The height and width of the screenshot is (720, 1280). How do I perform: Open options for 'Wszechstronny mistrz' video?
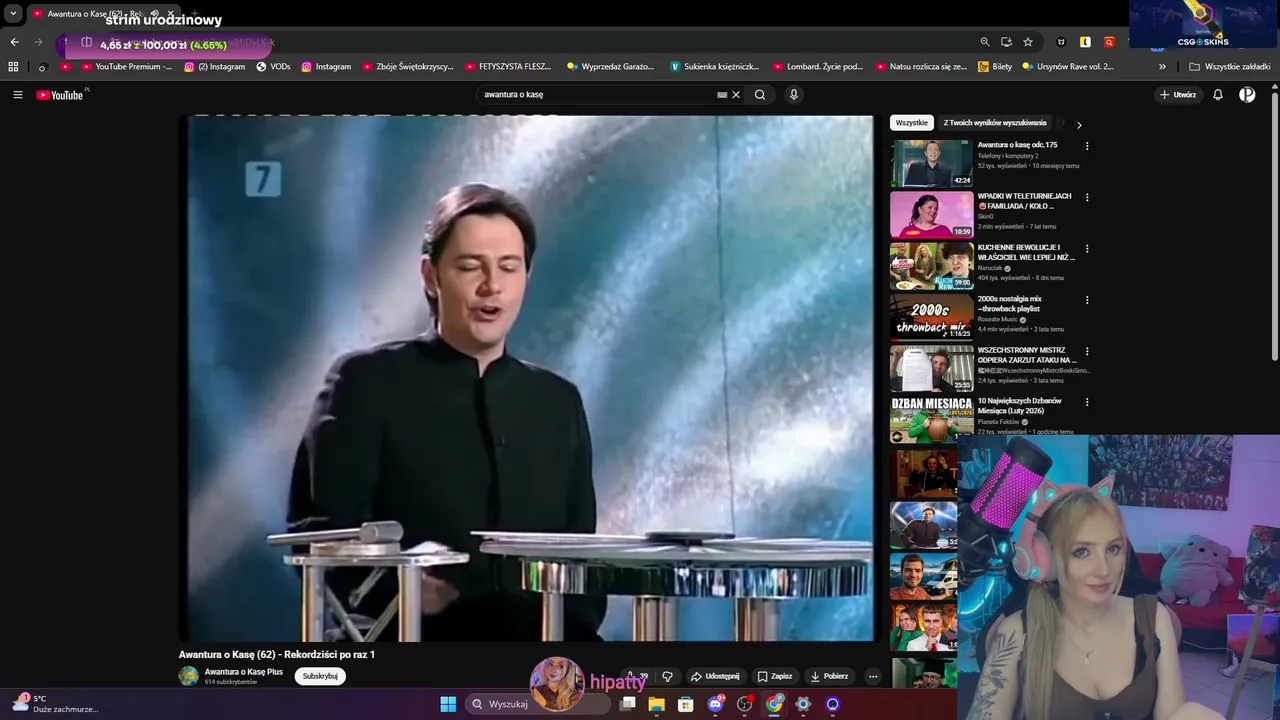point(1087,351)
